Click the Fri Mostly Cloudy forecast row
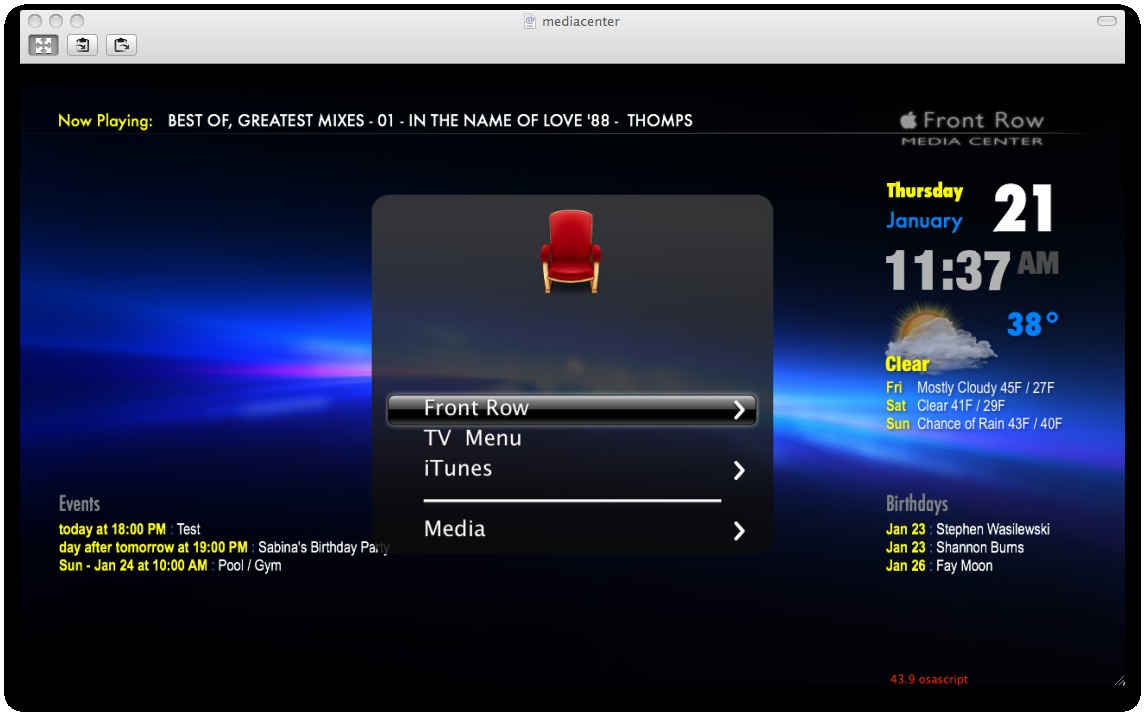1145x716 pixels. [x=970, y=388]
